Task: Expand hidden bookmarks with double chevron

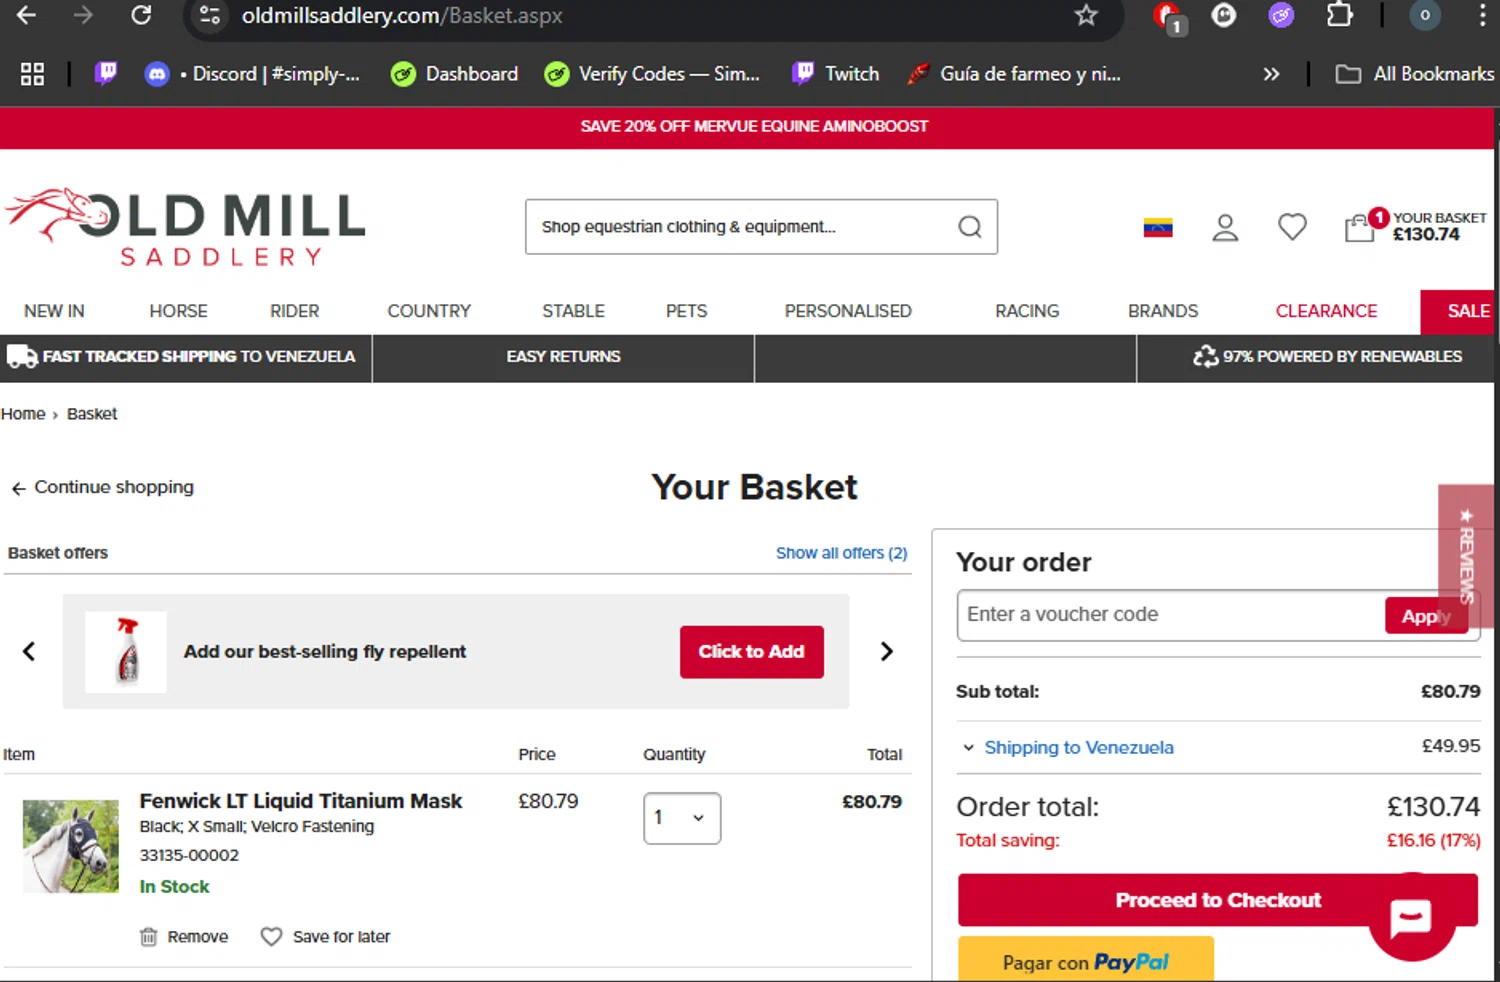Action: pyautogui.click(x=1271, y=74)
